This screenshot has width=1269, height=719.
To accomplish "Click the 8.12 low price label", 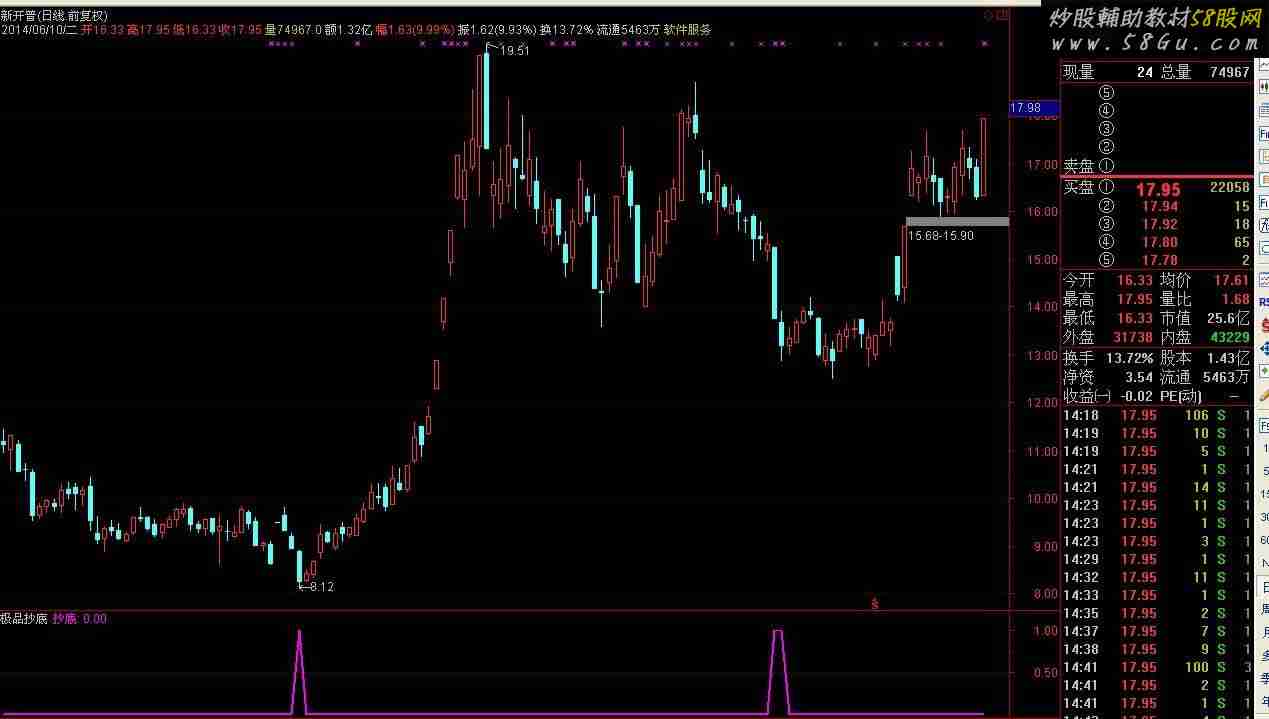I will (x=320, y=587).
